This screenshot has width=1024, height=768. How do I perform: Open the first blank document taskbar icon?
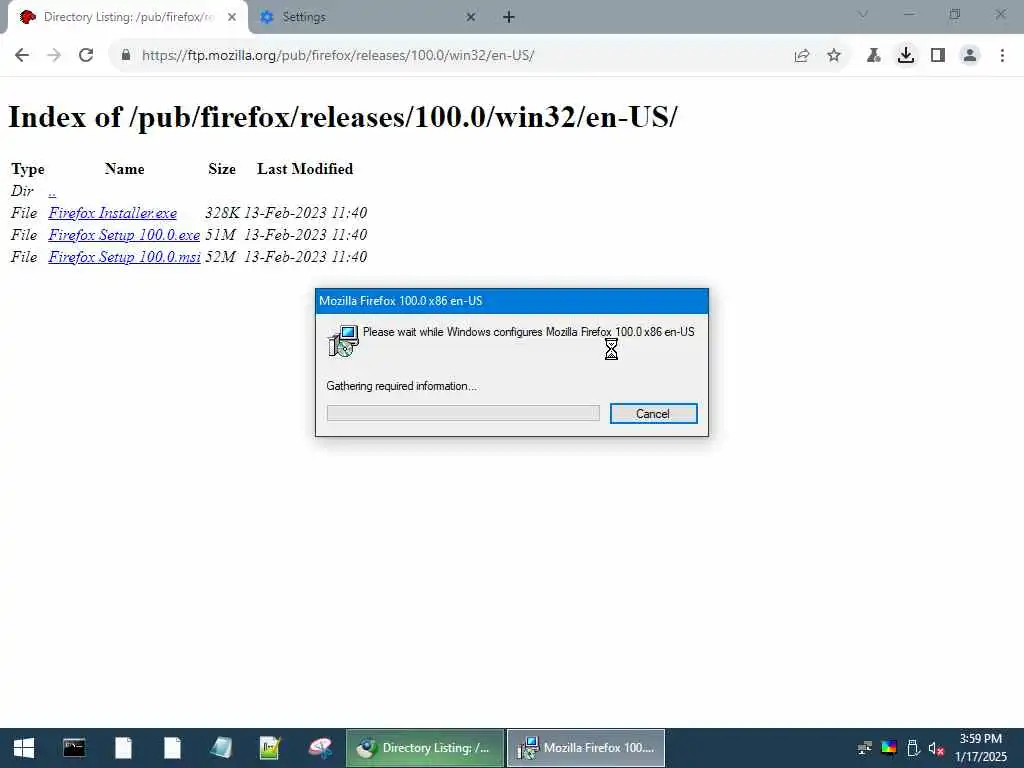coord(123,748)
